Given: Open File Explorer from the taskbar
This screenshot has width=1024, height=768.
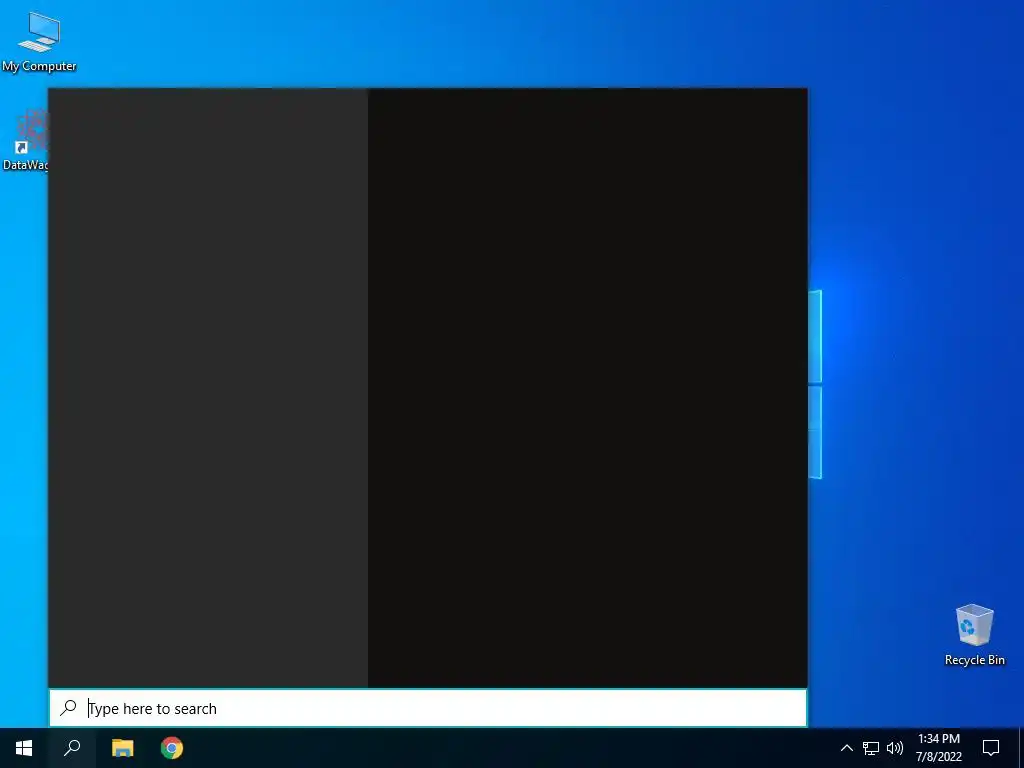Looking at the screenshot, I should (122, 748).
